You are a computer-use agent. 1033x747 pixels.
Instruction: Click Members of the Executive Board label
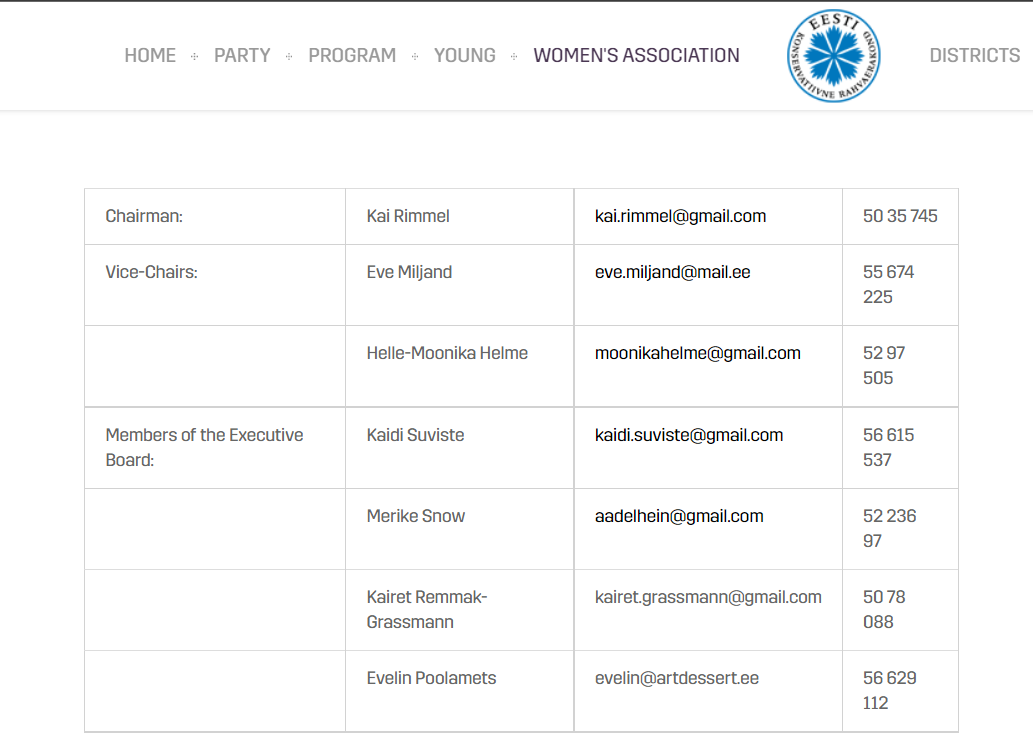coord(204,447)
